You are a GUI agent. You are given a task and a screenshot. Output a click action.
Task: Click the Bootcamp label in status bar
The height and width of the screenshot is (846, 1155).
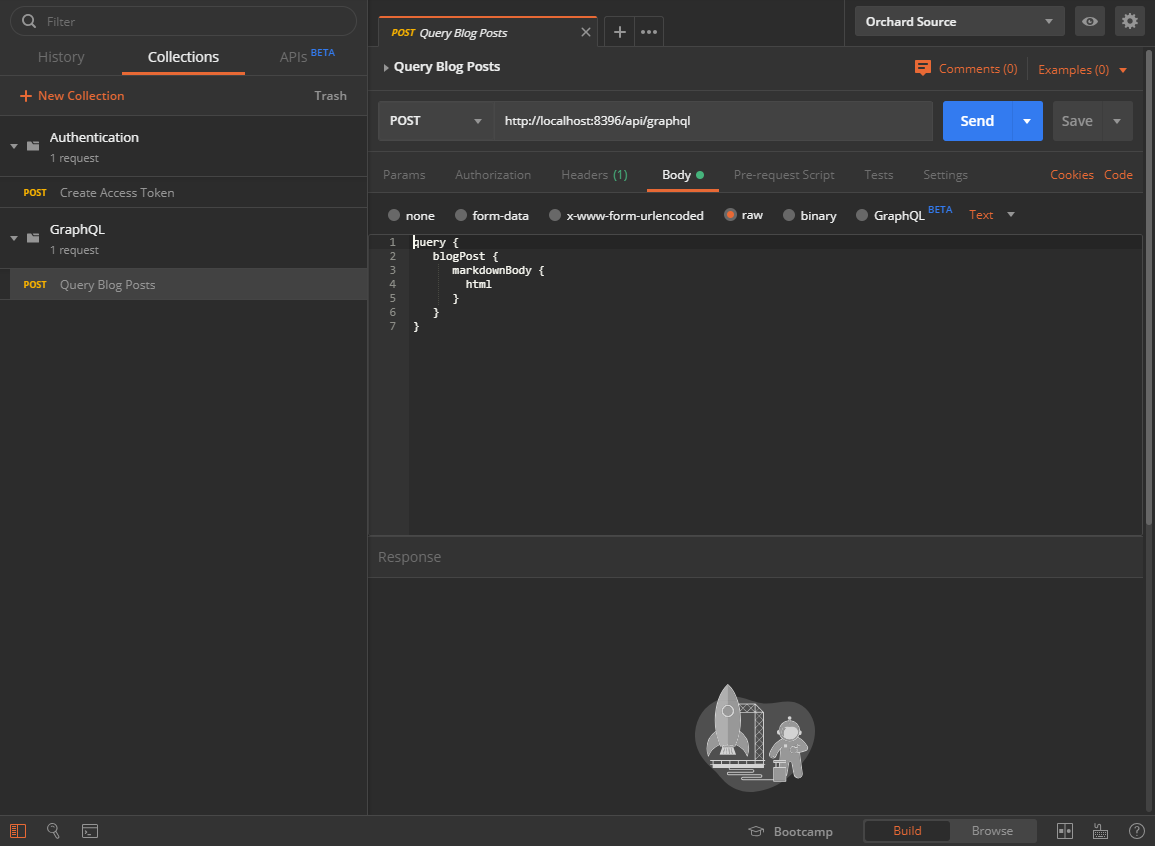point(803,831)
